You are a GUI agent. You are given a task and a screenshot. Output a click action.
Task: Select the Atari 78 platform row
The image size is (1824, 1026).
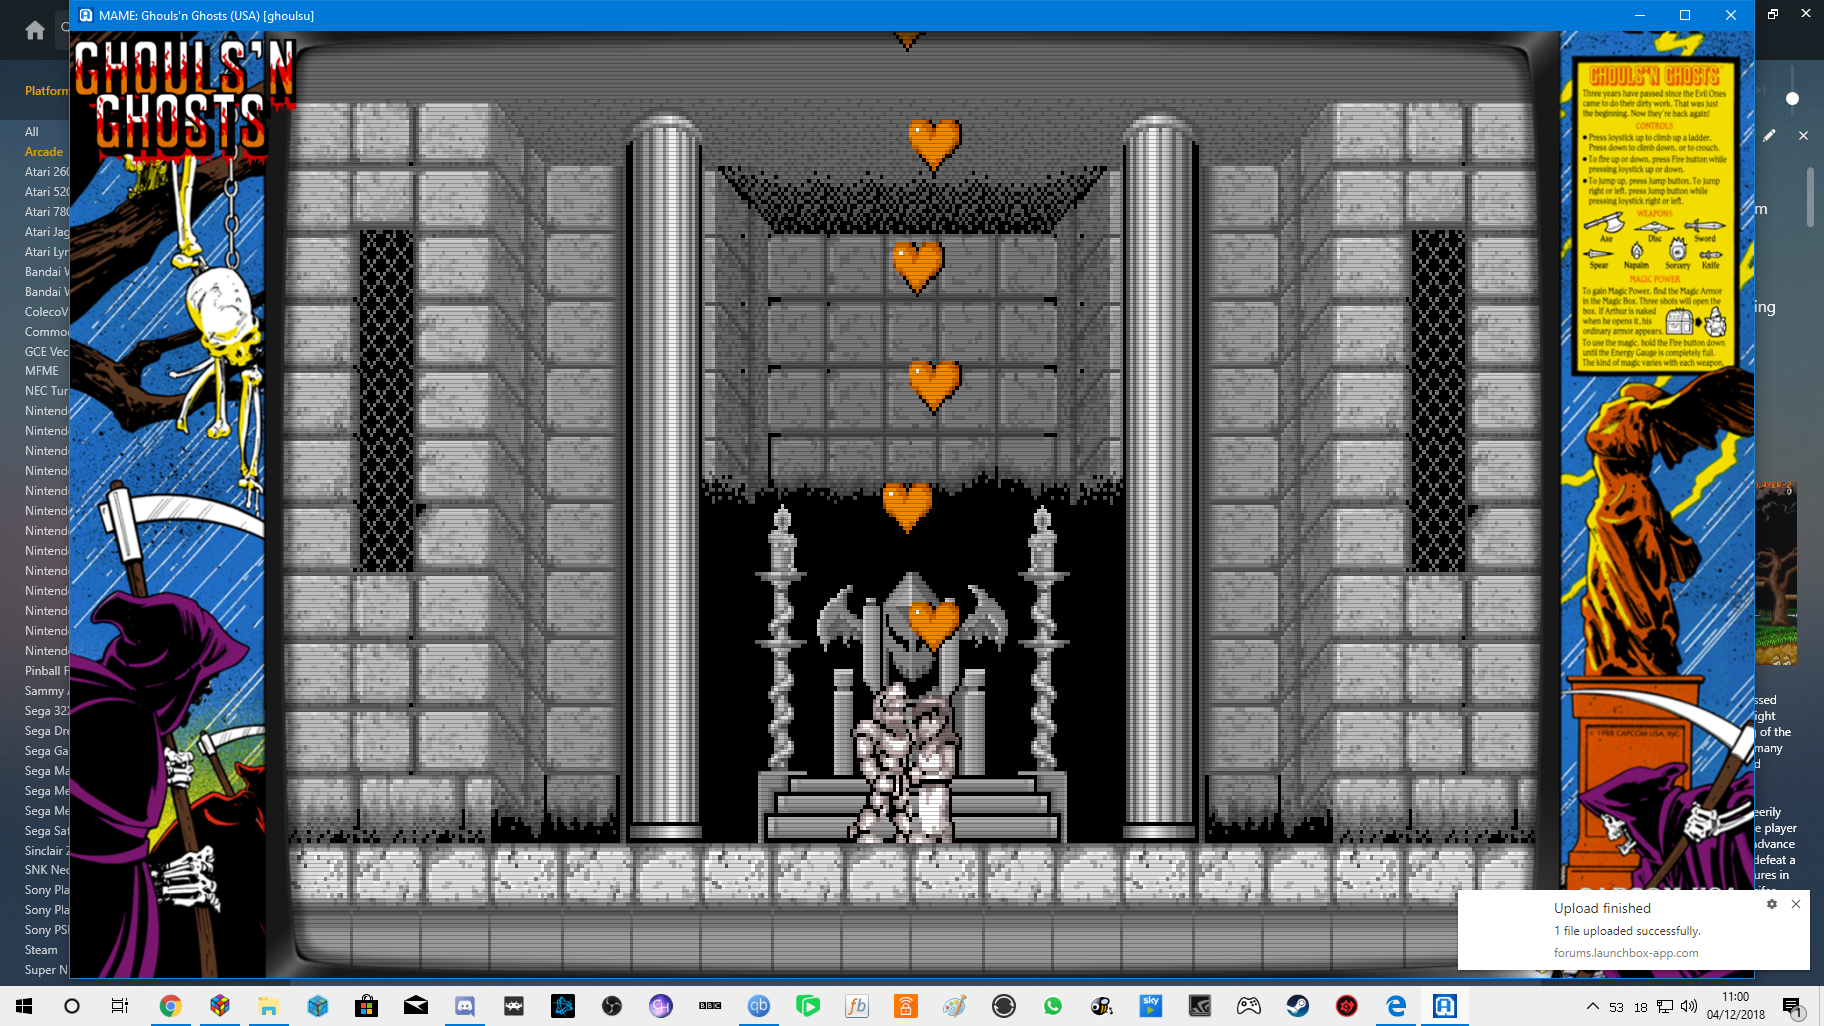[46, 212]
